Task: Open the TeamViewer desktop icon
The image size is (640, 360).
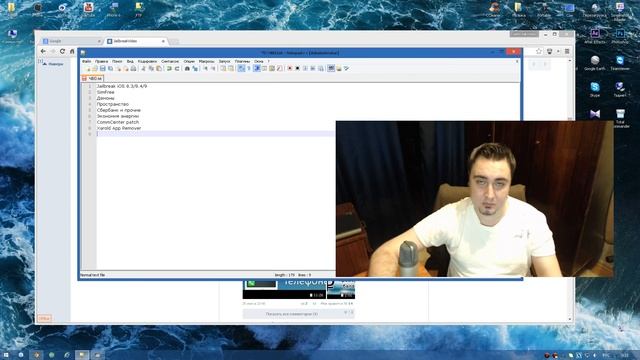Action: pos(620,62)
